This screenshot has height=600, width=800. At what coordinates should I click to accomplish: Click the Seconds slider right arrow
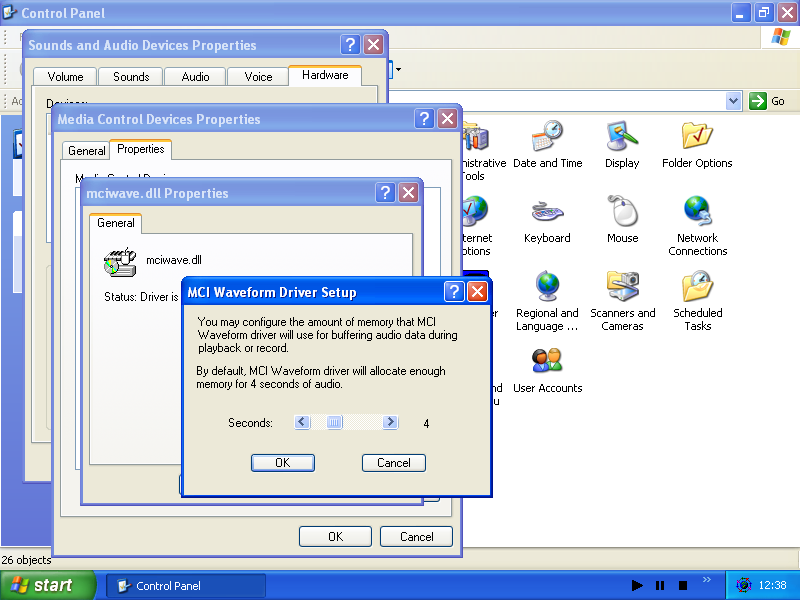tap(390, 423)
